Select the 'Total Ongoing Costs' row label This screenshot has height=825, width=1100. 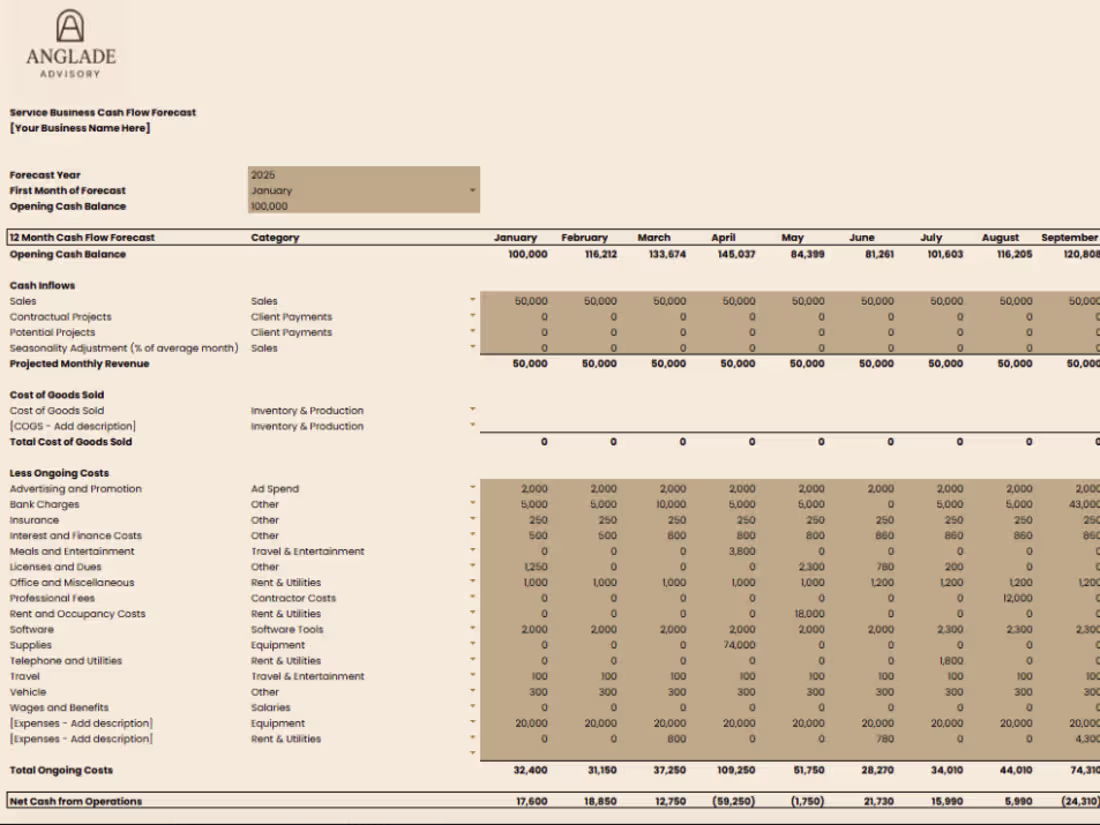pyautogui.click(x=61, y=770)
